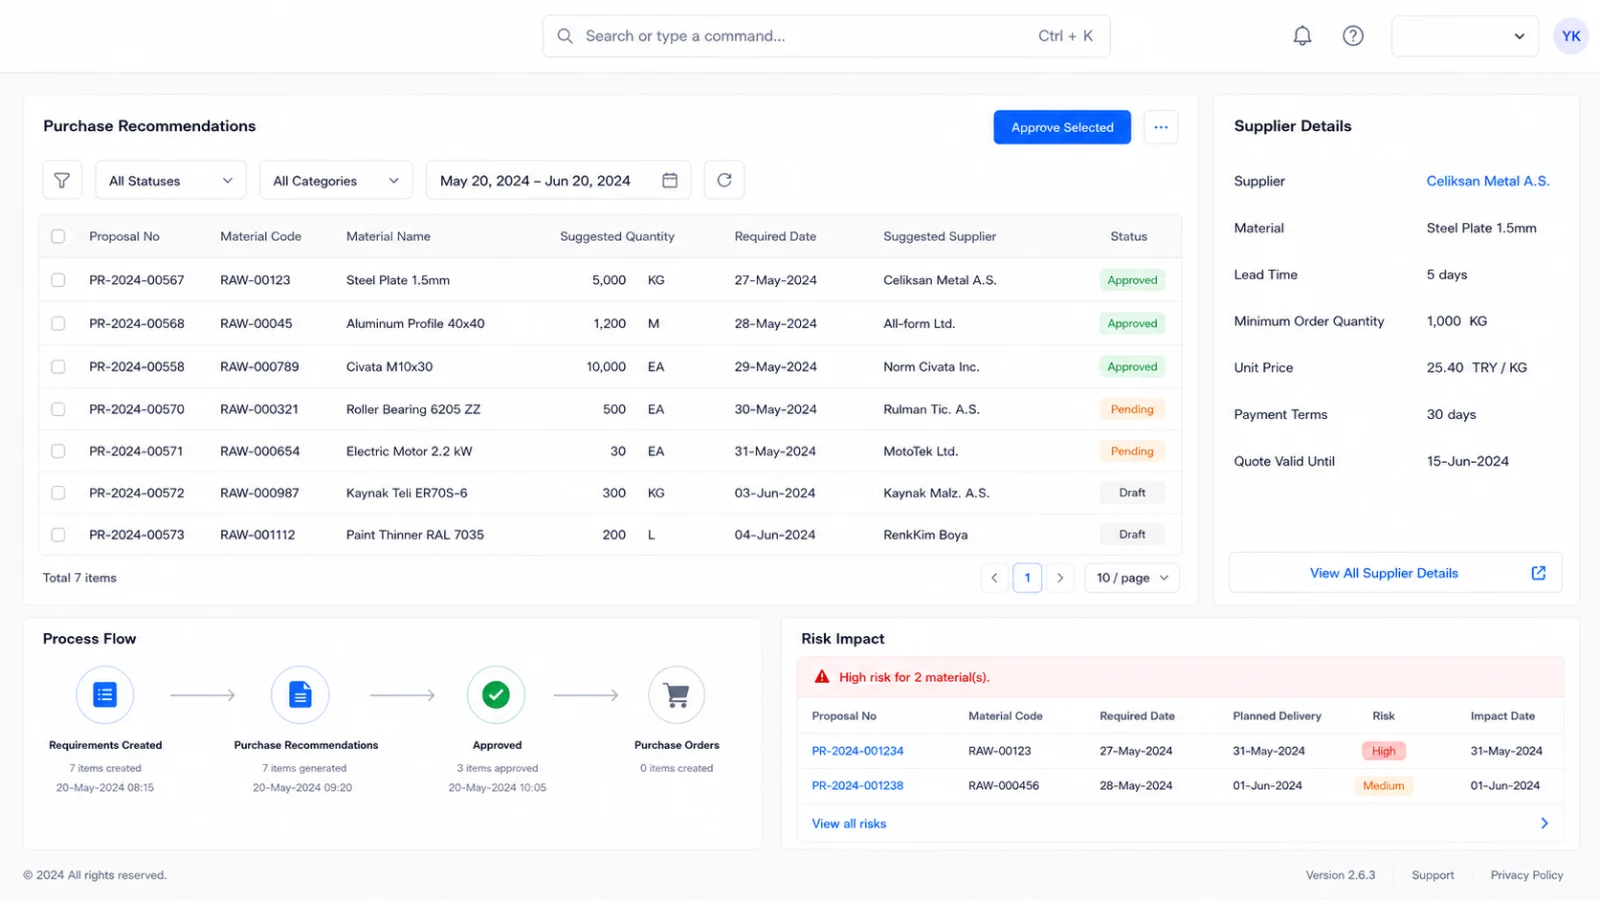The height and width of the screenshot is (900, 1600).
Task: Click the Approved checkmark step icon
Action: pyautogui.click(x=496, y=694)
